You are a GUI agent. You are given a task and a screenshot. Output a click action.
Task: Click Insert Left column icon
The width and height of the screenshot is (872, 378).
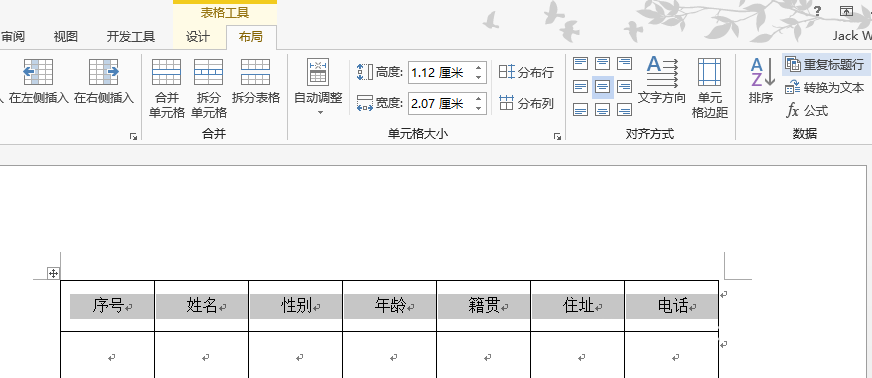(38, 72)
